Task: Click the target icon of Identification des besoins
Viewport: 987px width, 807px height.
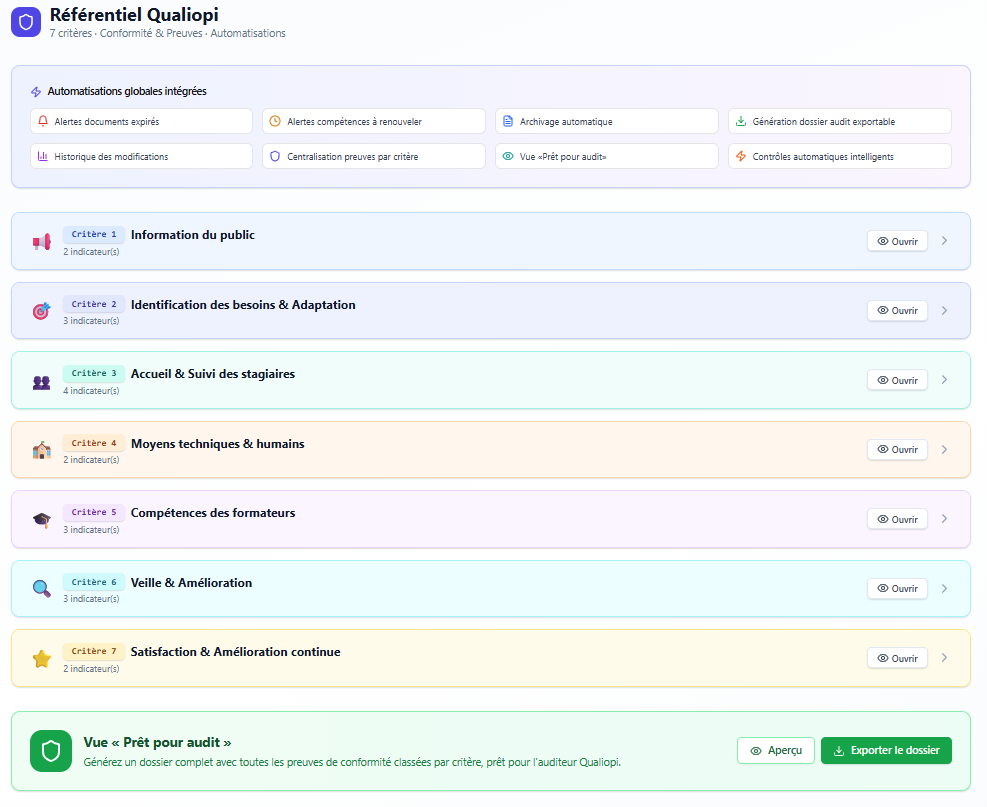Action: pyautogui.click(x=42, y=311)
